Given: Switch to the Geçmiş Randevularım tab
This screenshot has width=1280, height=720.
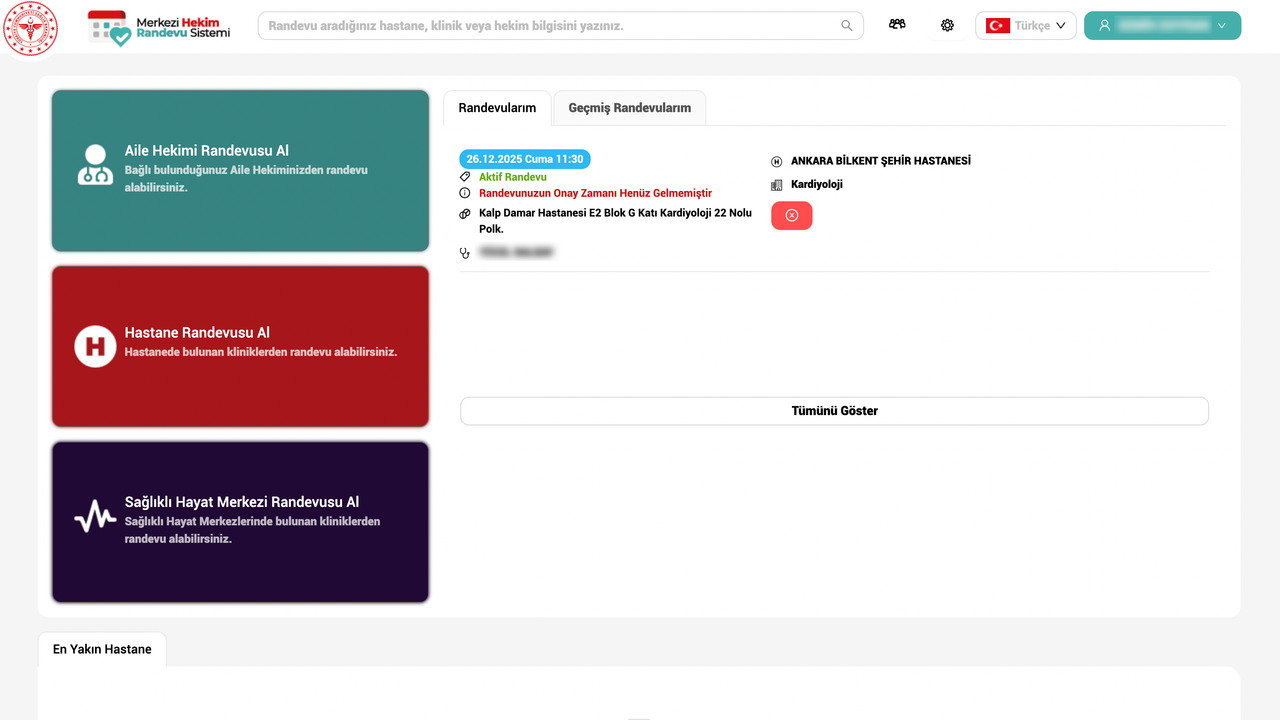Looking at the screenshot, I should point(629,108).
